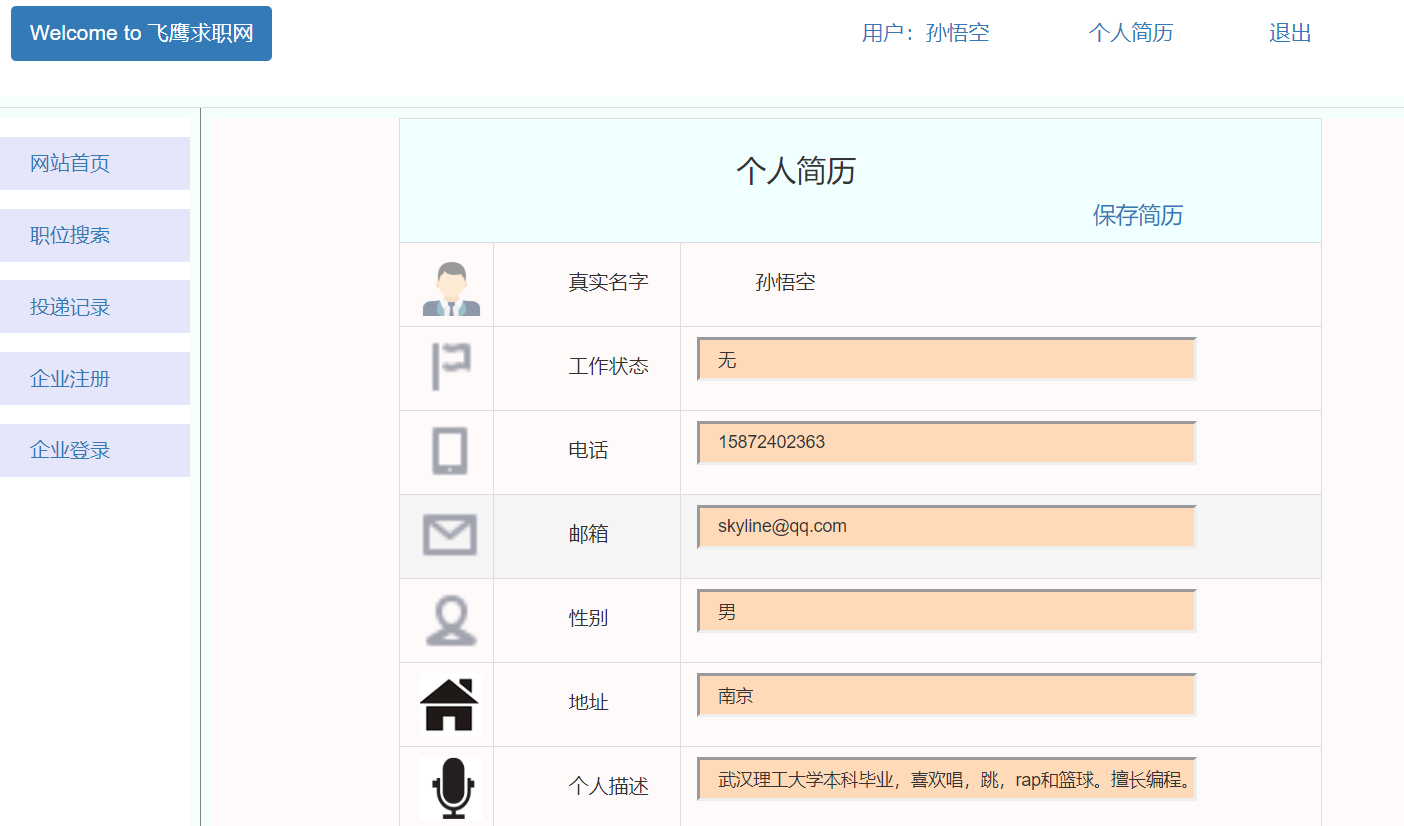The width and height of the screenshot is (1404, 826).
Task: Click the envelope icon beside 邮箱
Action: pos(450,534)
